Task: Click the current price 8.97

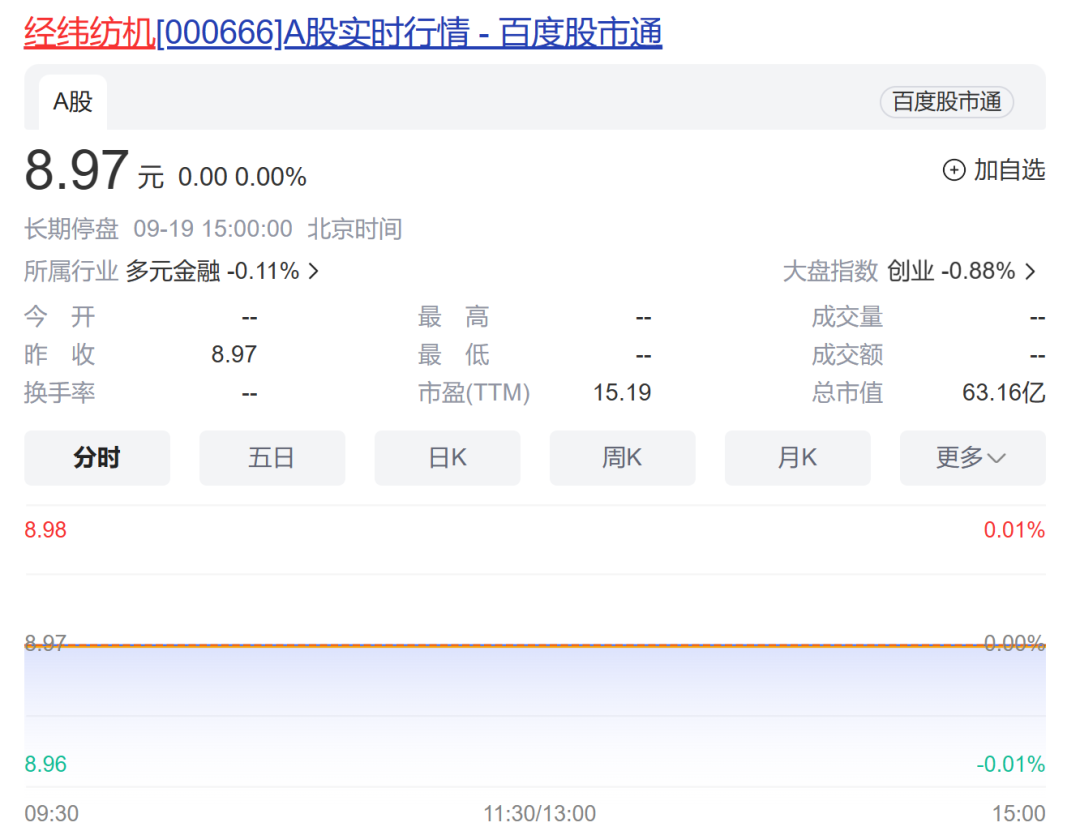Action: 76,170
